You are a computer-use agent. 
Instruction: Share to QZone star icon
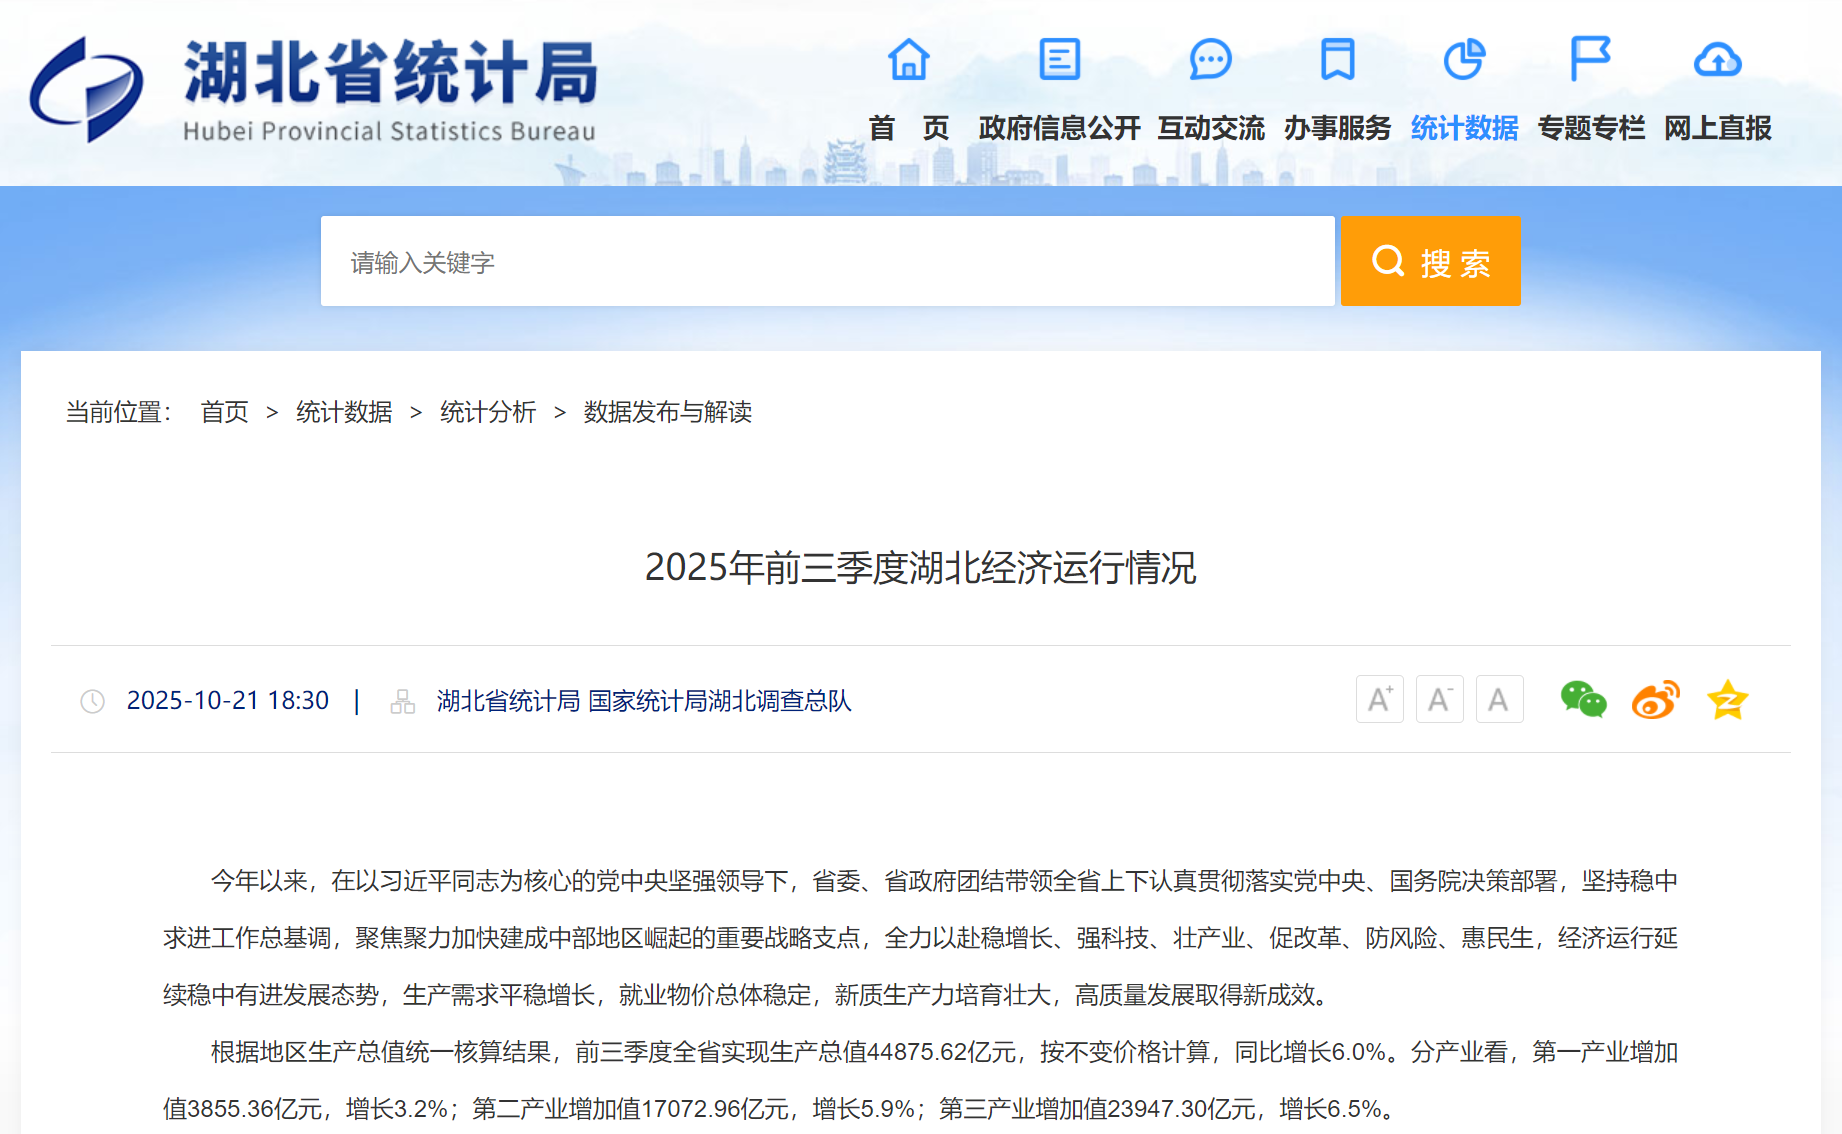pos(1727,700)
